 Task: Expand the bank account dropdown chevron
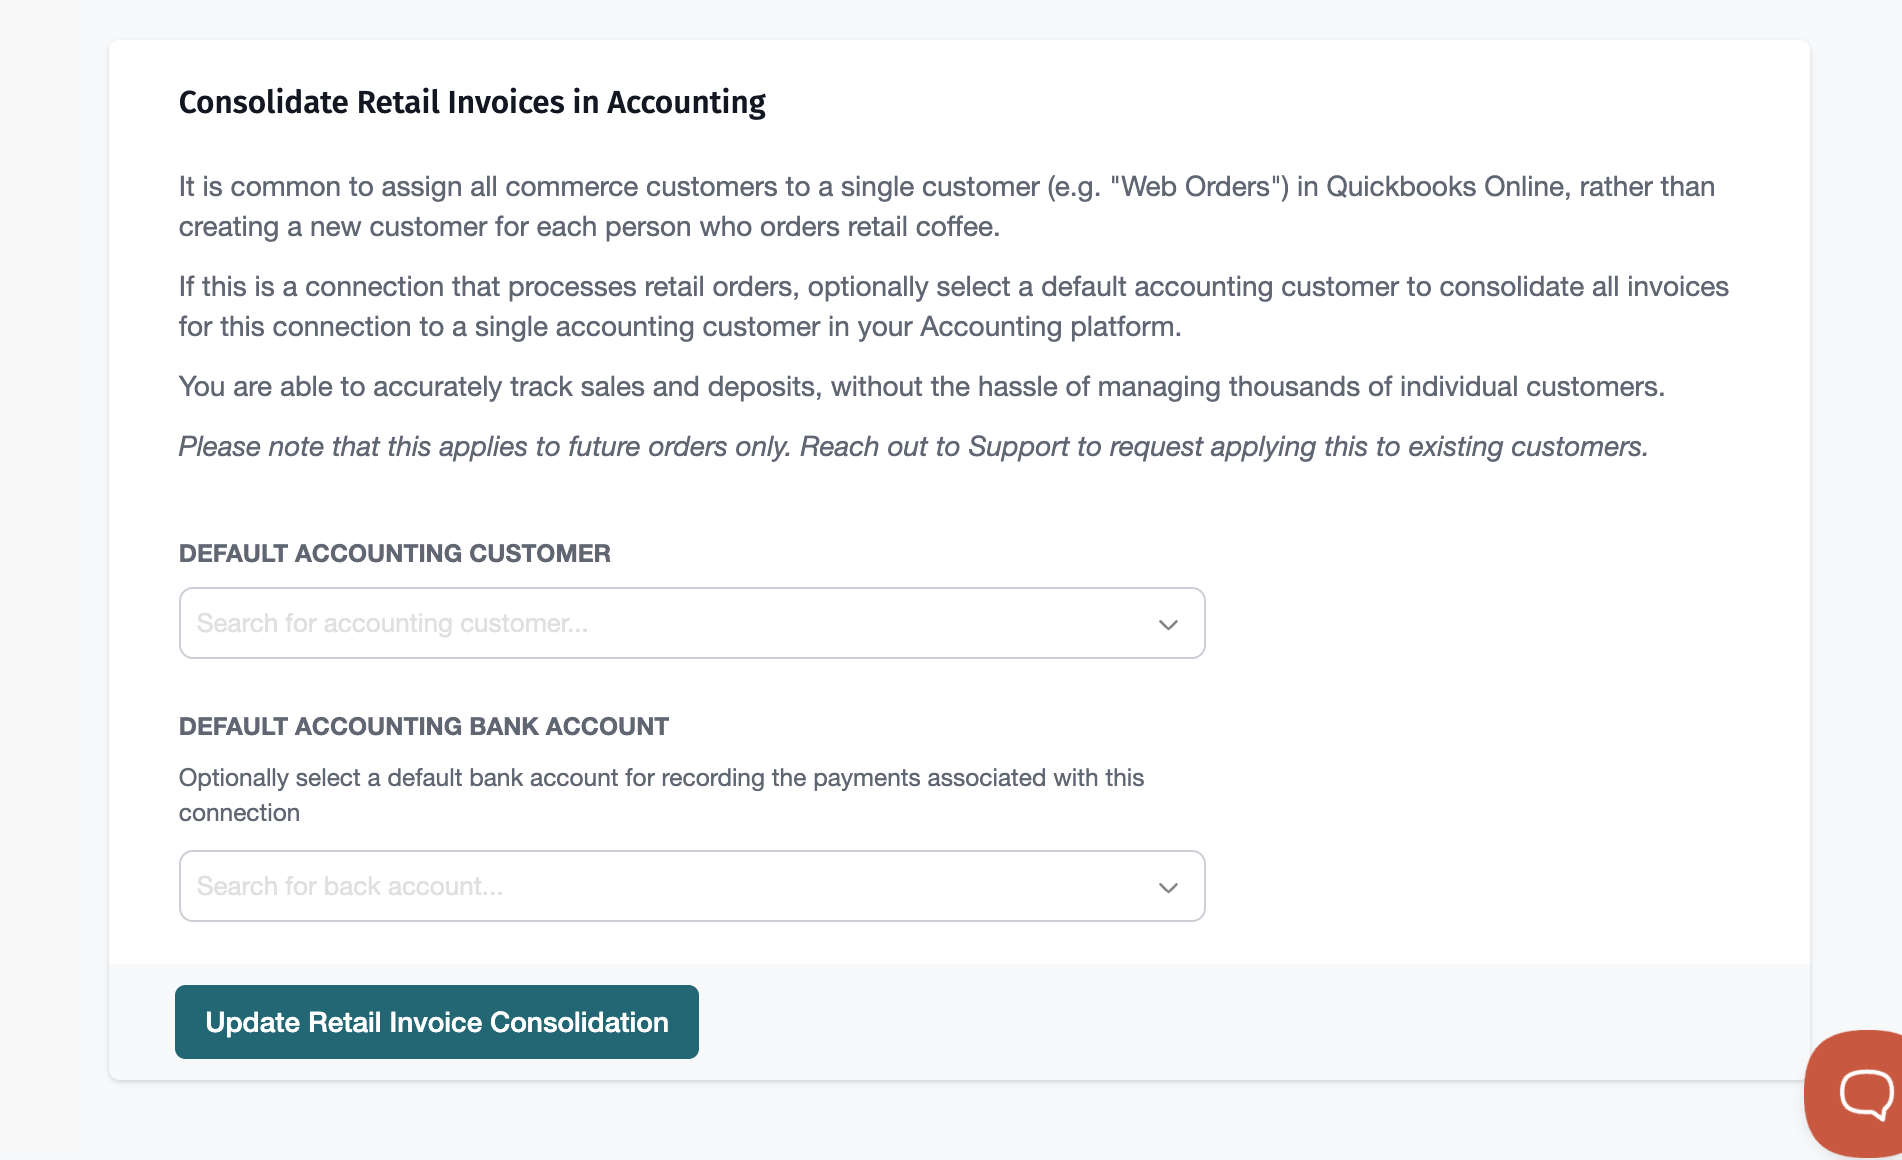1167,887
